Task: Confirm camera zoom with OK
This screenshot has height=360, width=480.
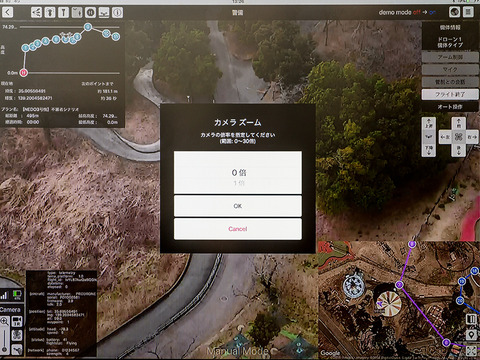Action: click(x=238, y=206)
